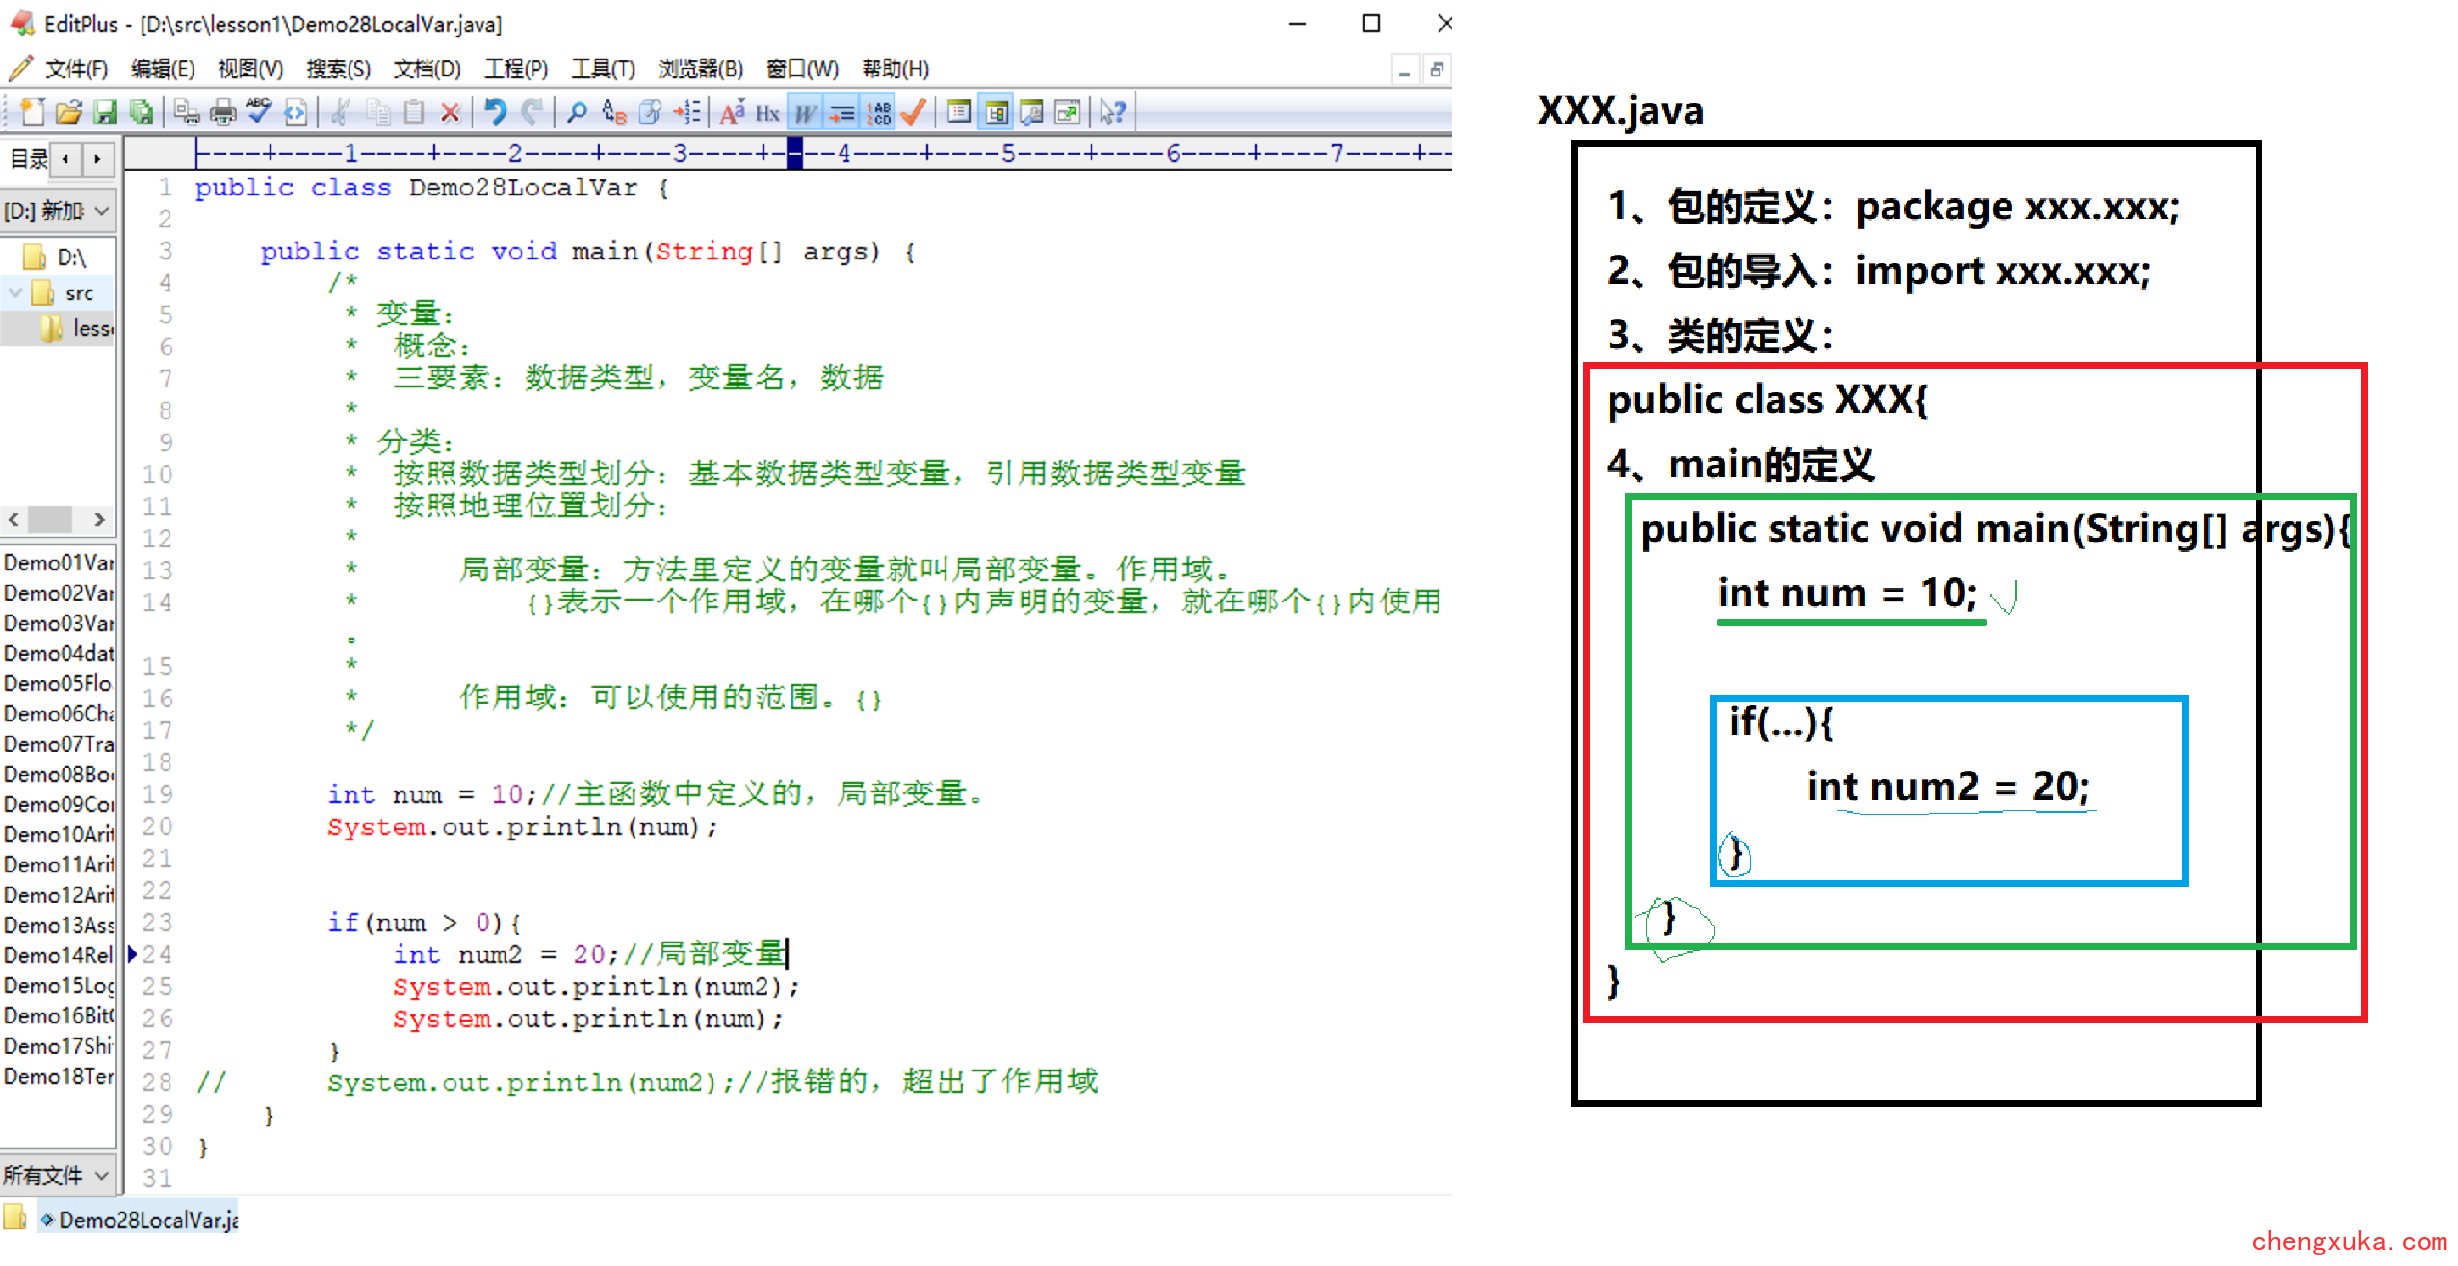Create a new document with toolbar icon
This screenshot has height=1266, width=2458.
tap(32, 112)
